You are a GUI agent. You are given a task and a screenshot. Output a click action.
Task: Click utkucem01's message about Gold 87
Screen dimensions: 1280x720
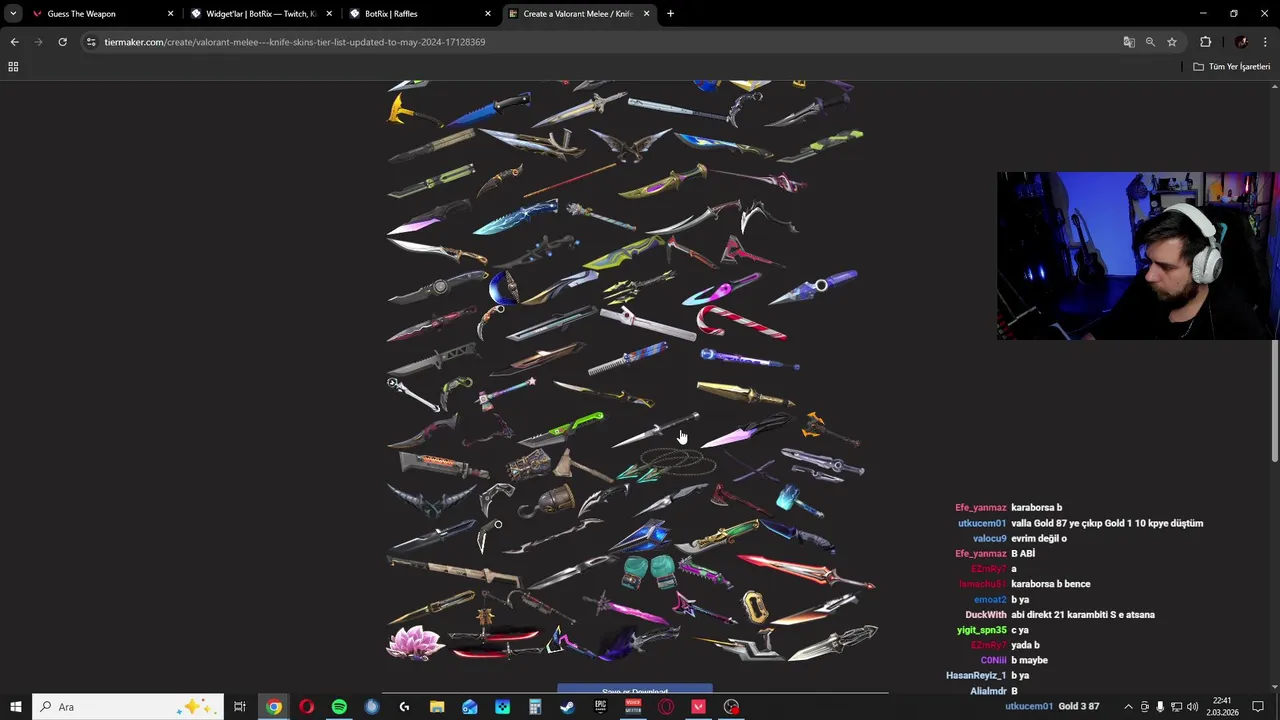pos(1107,523)
